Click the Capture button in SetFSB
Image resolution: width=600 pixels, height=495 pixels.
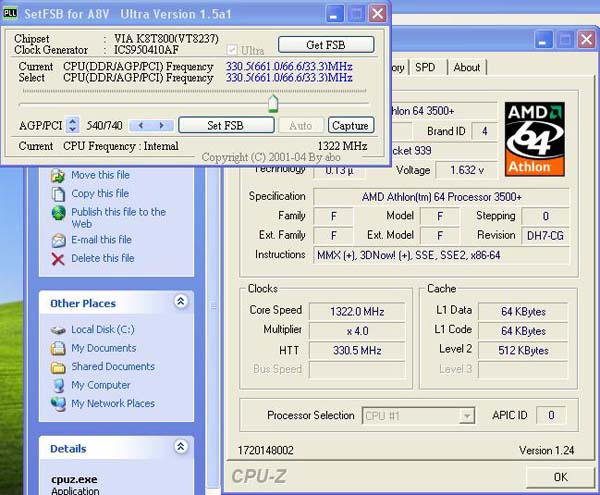click(x=351, y=125)
